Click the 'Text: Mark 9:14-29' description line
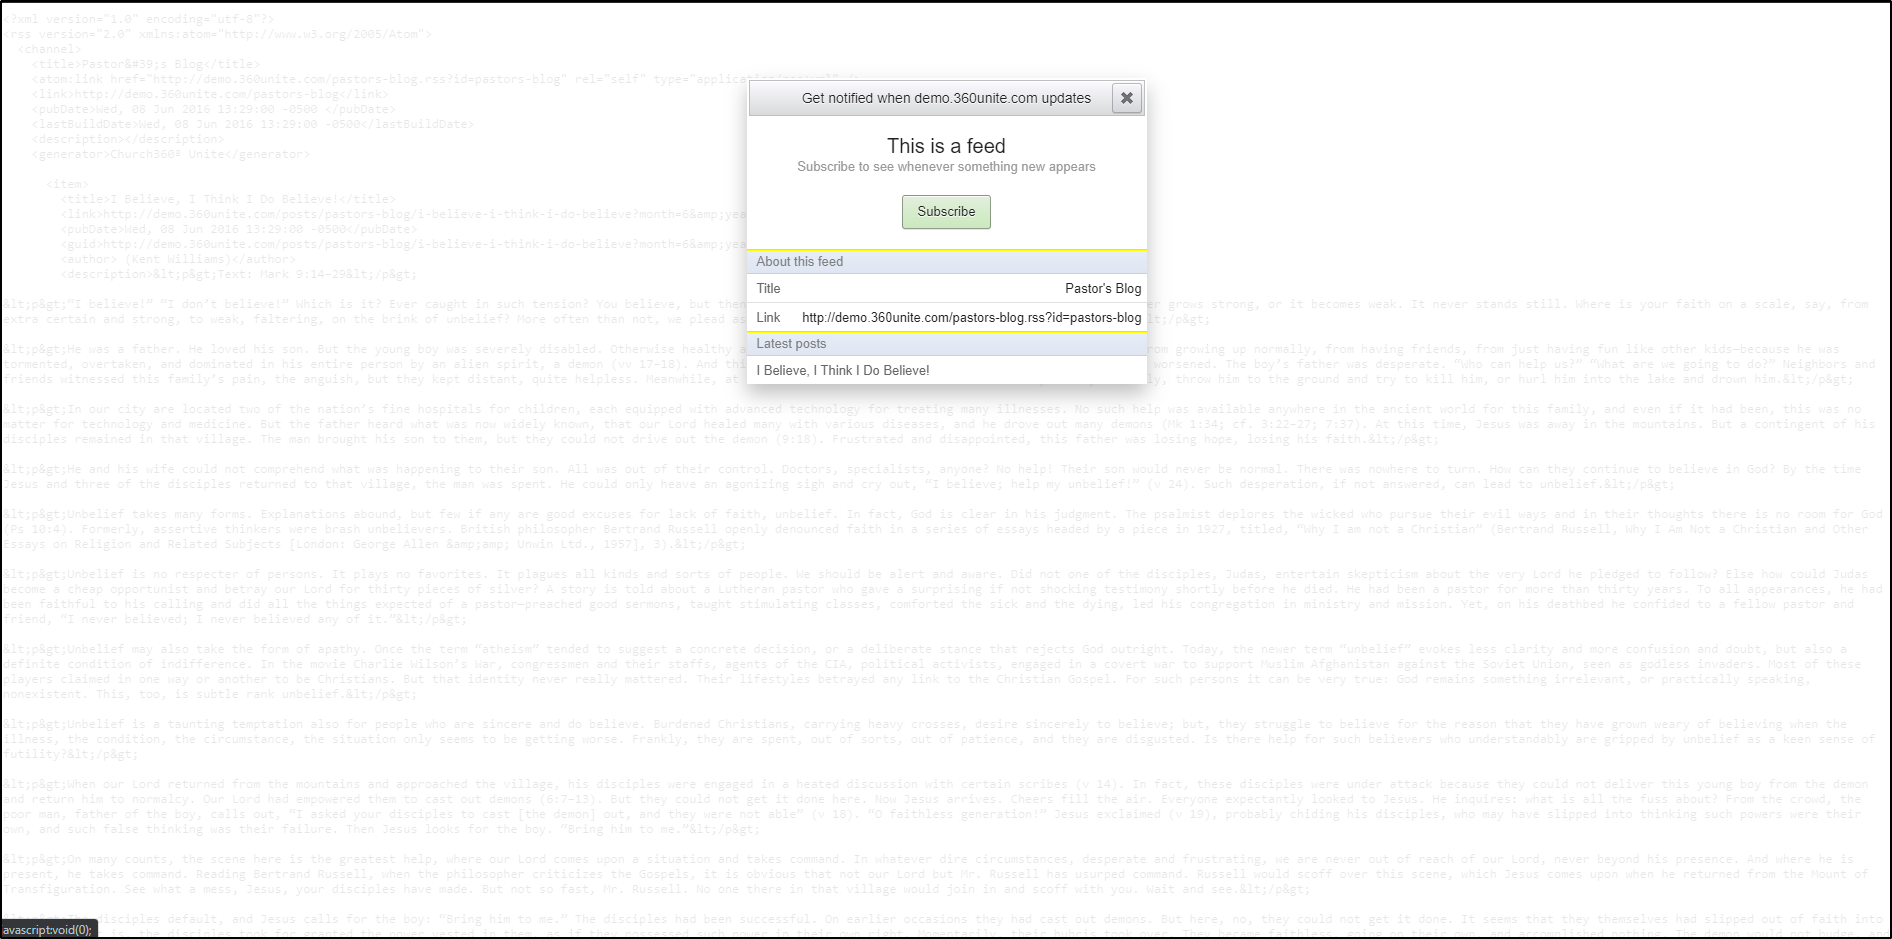 (238, 274)
